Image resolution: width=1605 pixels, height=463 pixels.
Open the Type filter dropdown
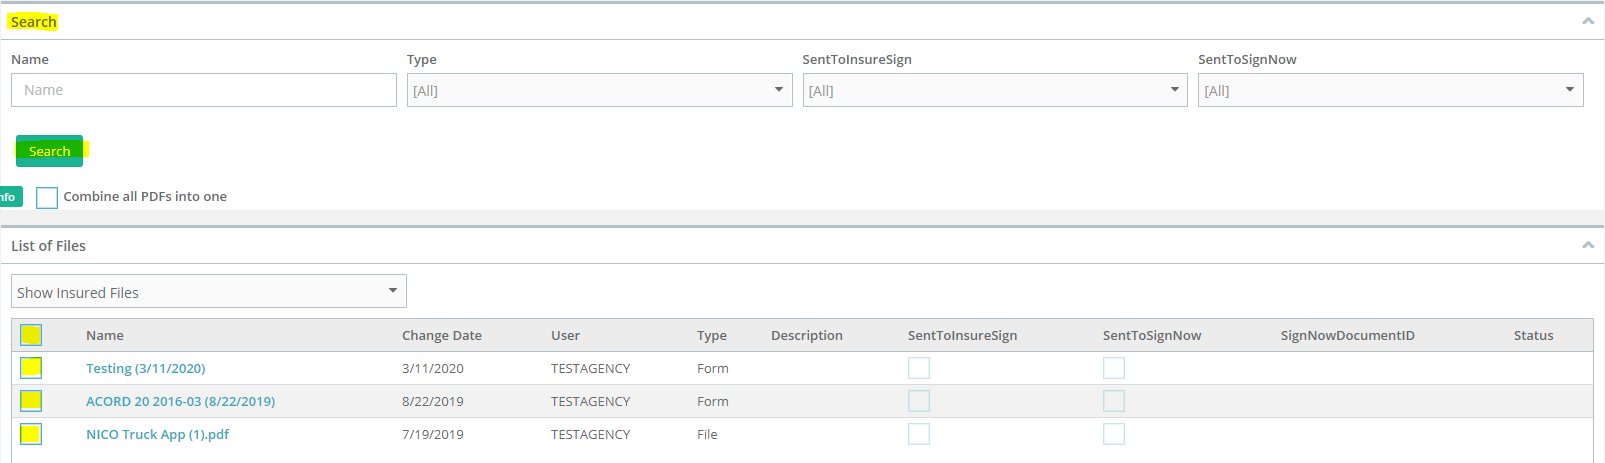599,90
